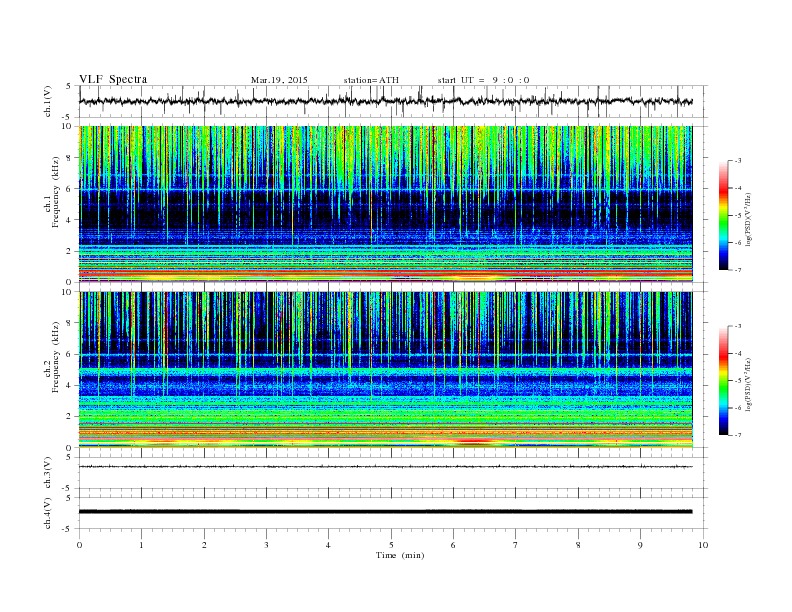Click the "ch.3(V)" axis label
The height and width of the screenshot is (612, 792).
(x=48, y=473)
